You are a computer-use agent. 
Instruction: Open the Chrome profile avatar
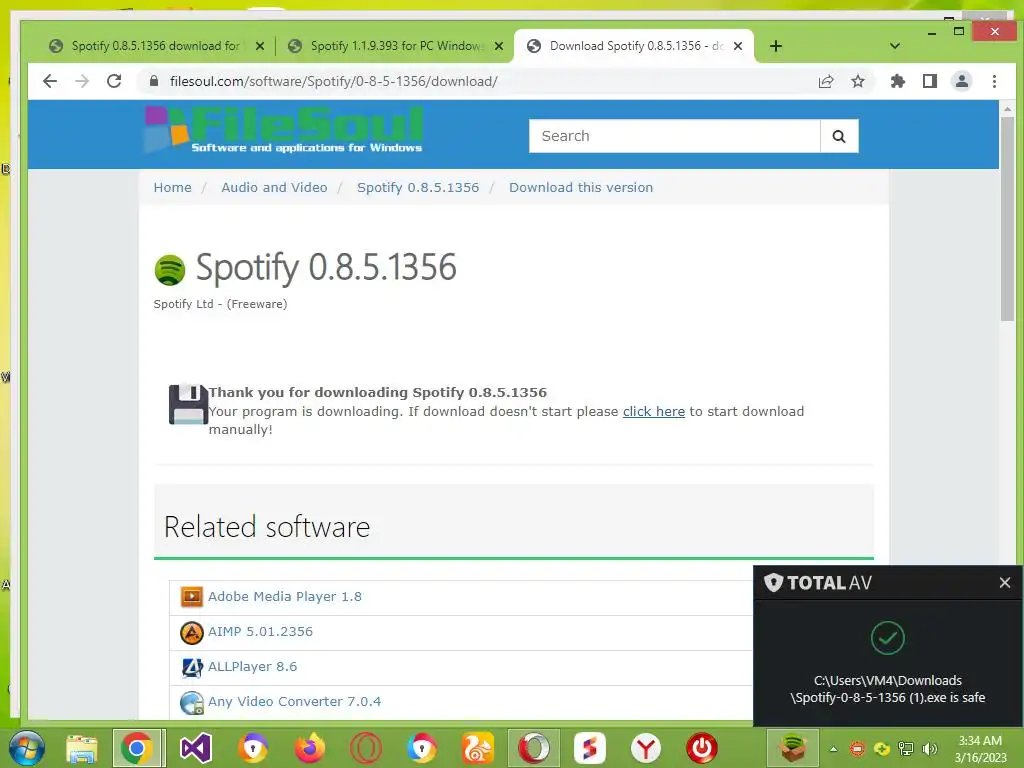pyautogui.click(x=962, y=81)
